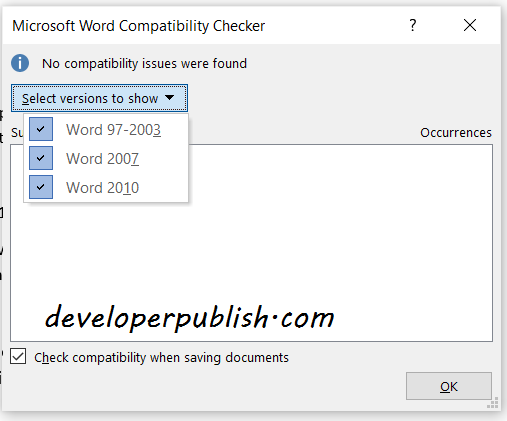Click the Occurrences column header

[456, 133]
